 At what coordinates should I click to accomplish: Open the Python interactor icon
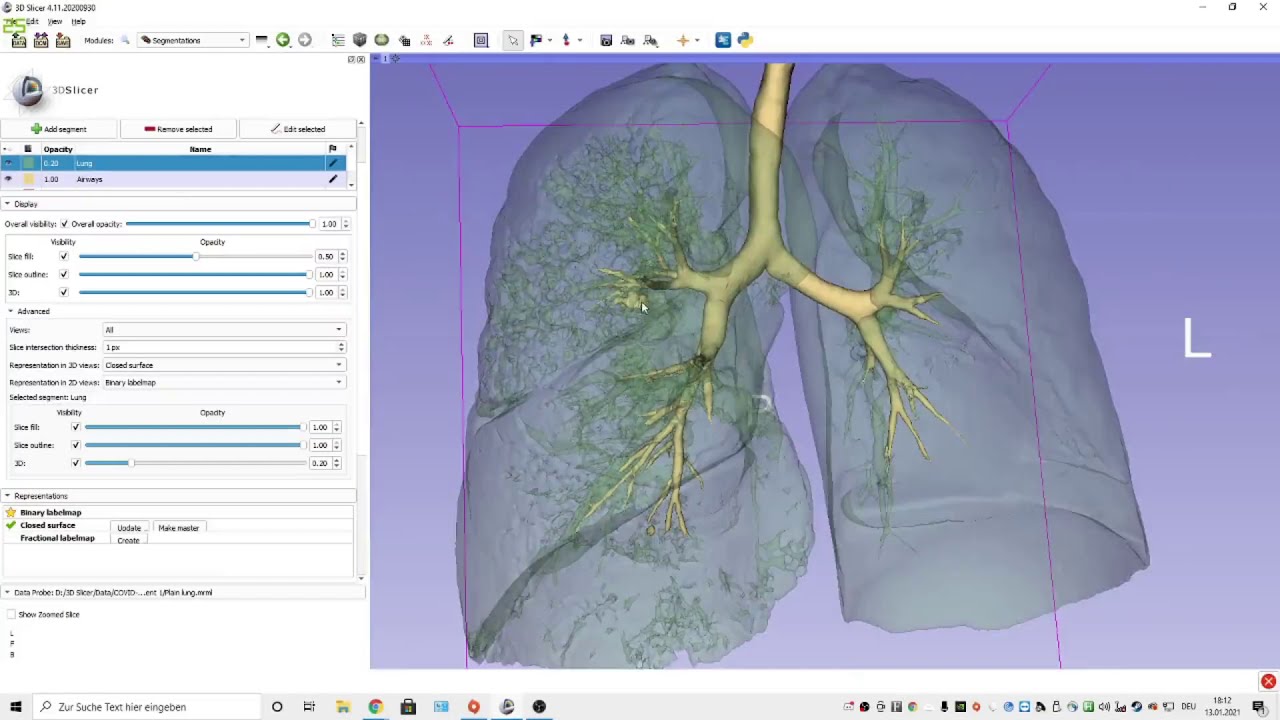coord(745,40)
